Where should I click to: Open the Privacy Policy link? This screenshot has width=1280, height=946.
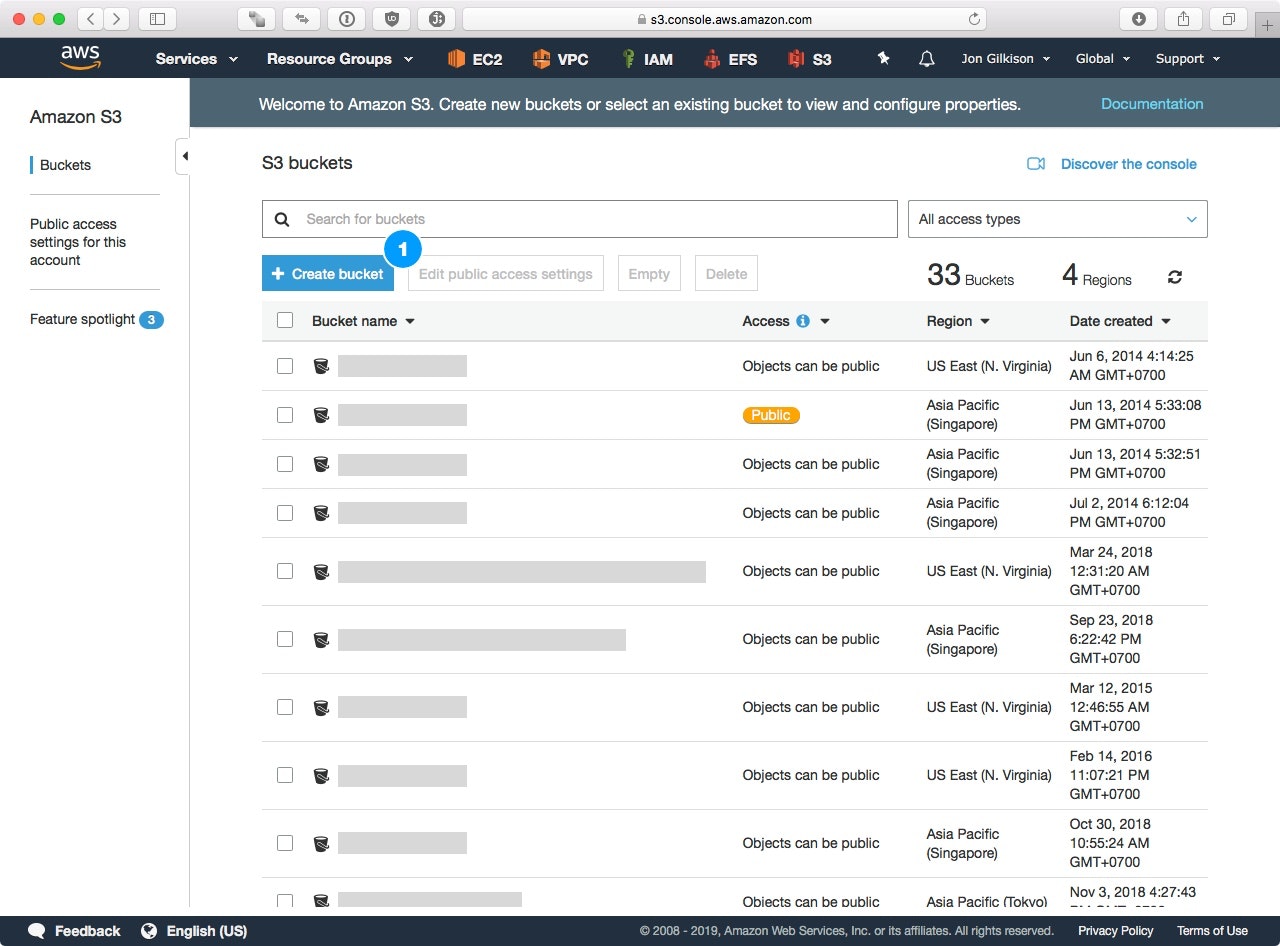pos(1116,931)
